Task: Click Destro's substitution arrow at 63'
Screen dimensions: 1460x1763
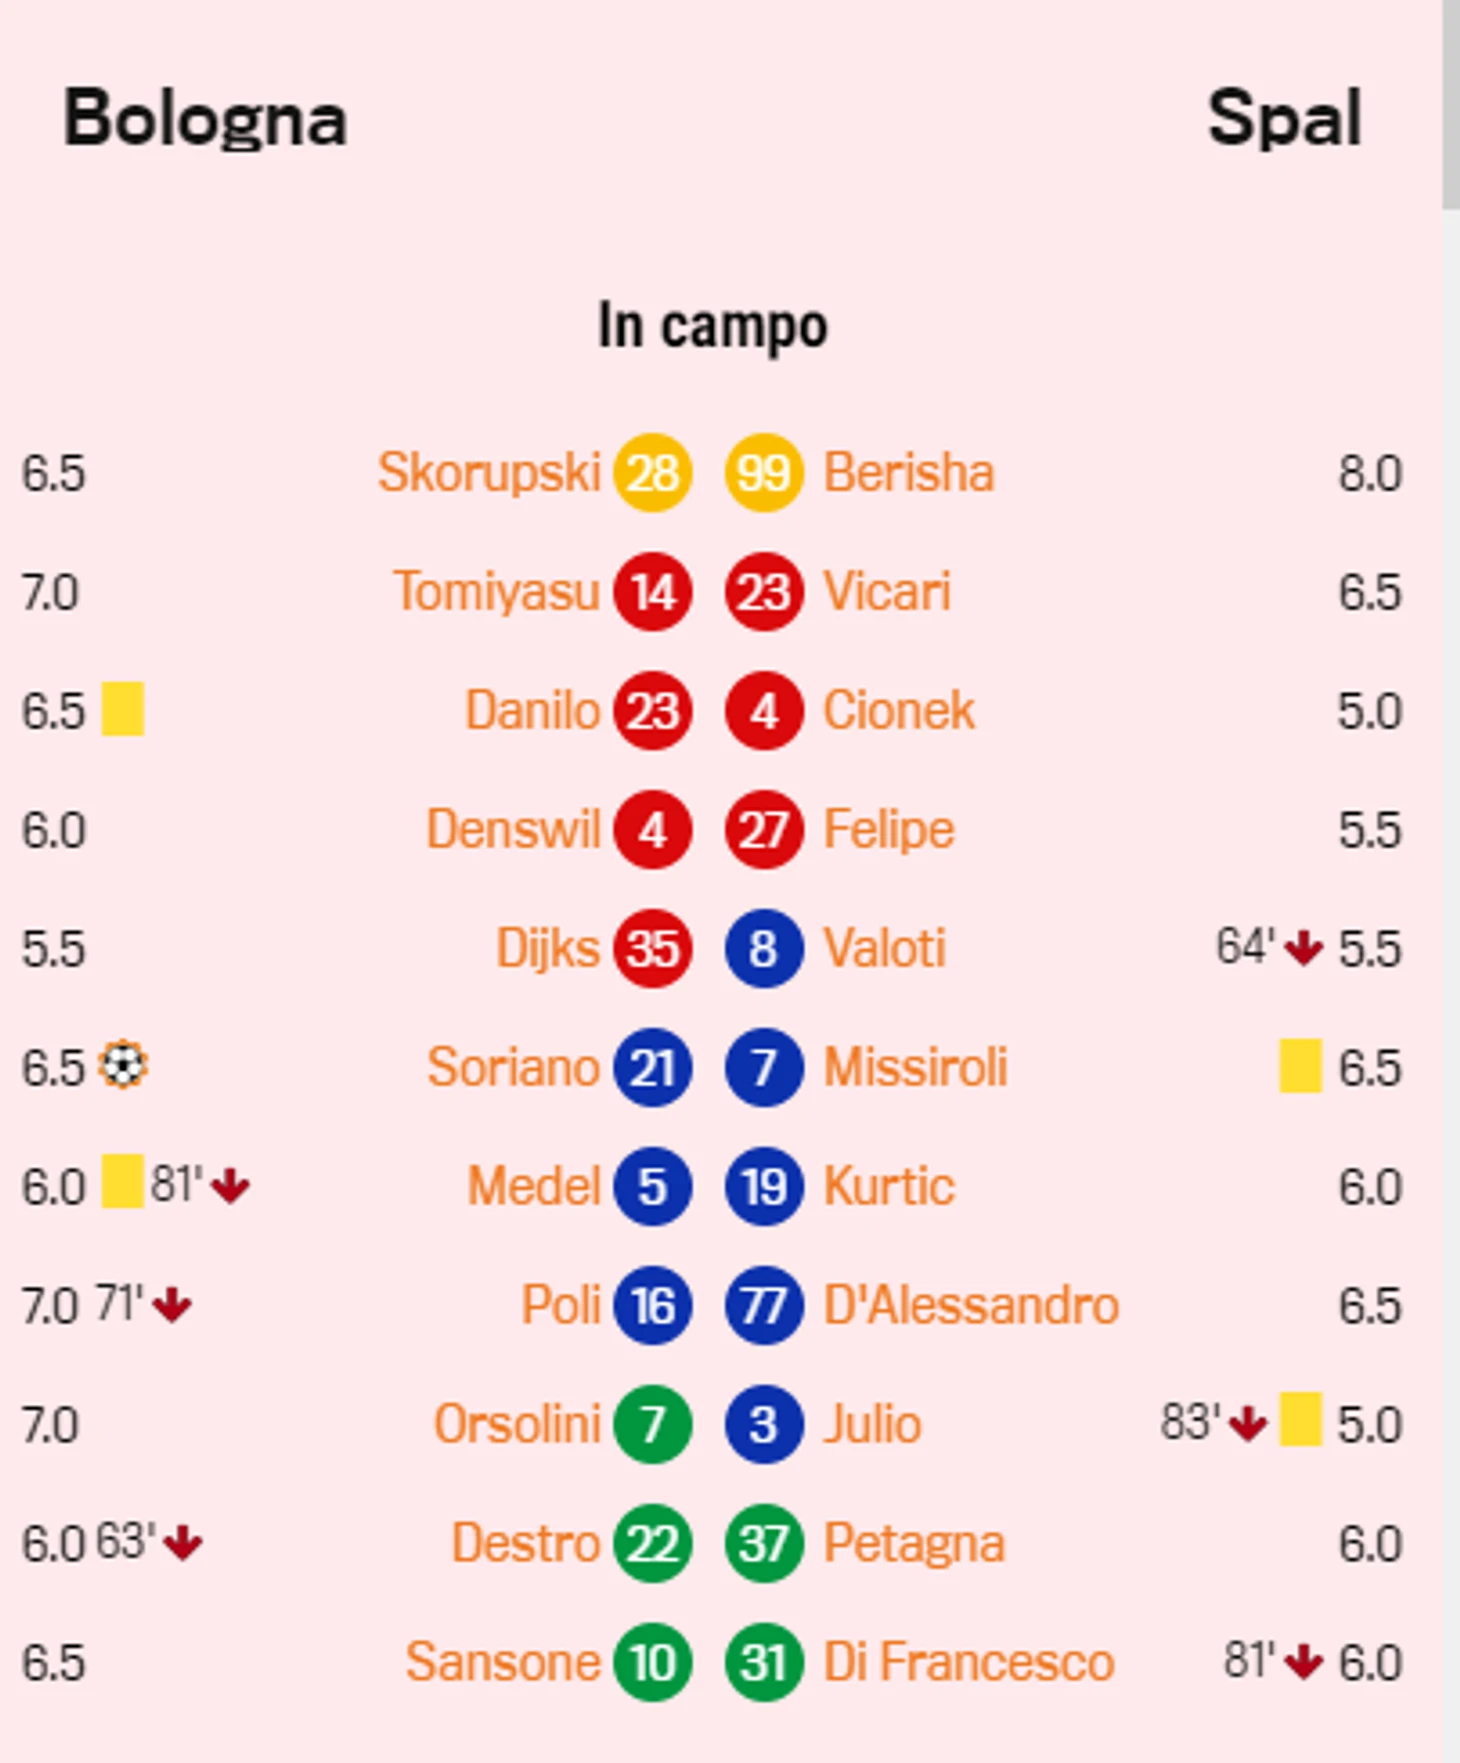Action: point(183,1542)
